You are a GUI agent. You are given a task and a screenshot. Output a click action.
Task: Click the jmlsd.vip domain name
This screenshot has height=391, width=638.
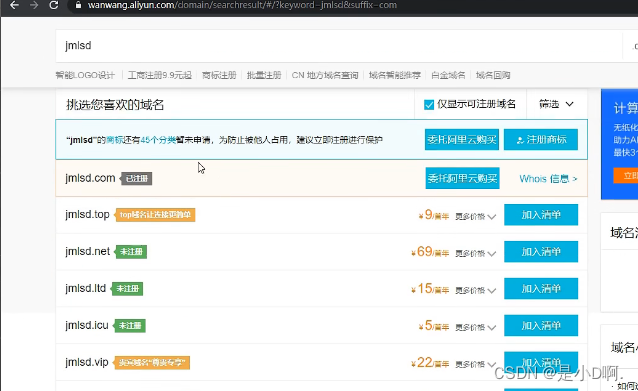pyautogui.click(x=87, y=362)
